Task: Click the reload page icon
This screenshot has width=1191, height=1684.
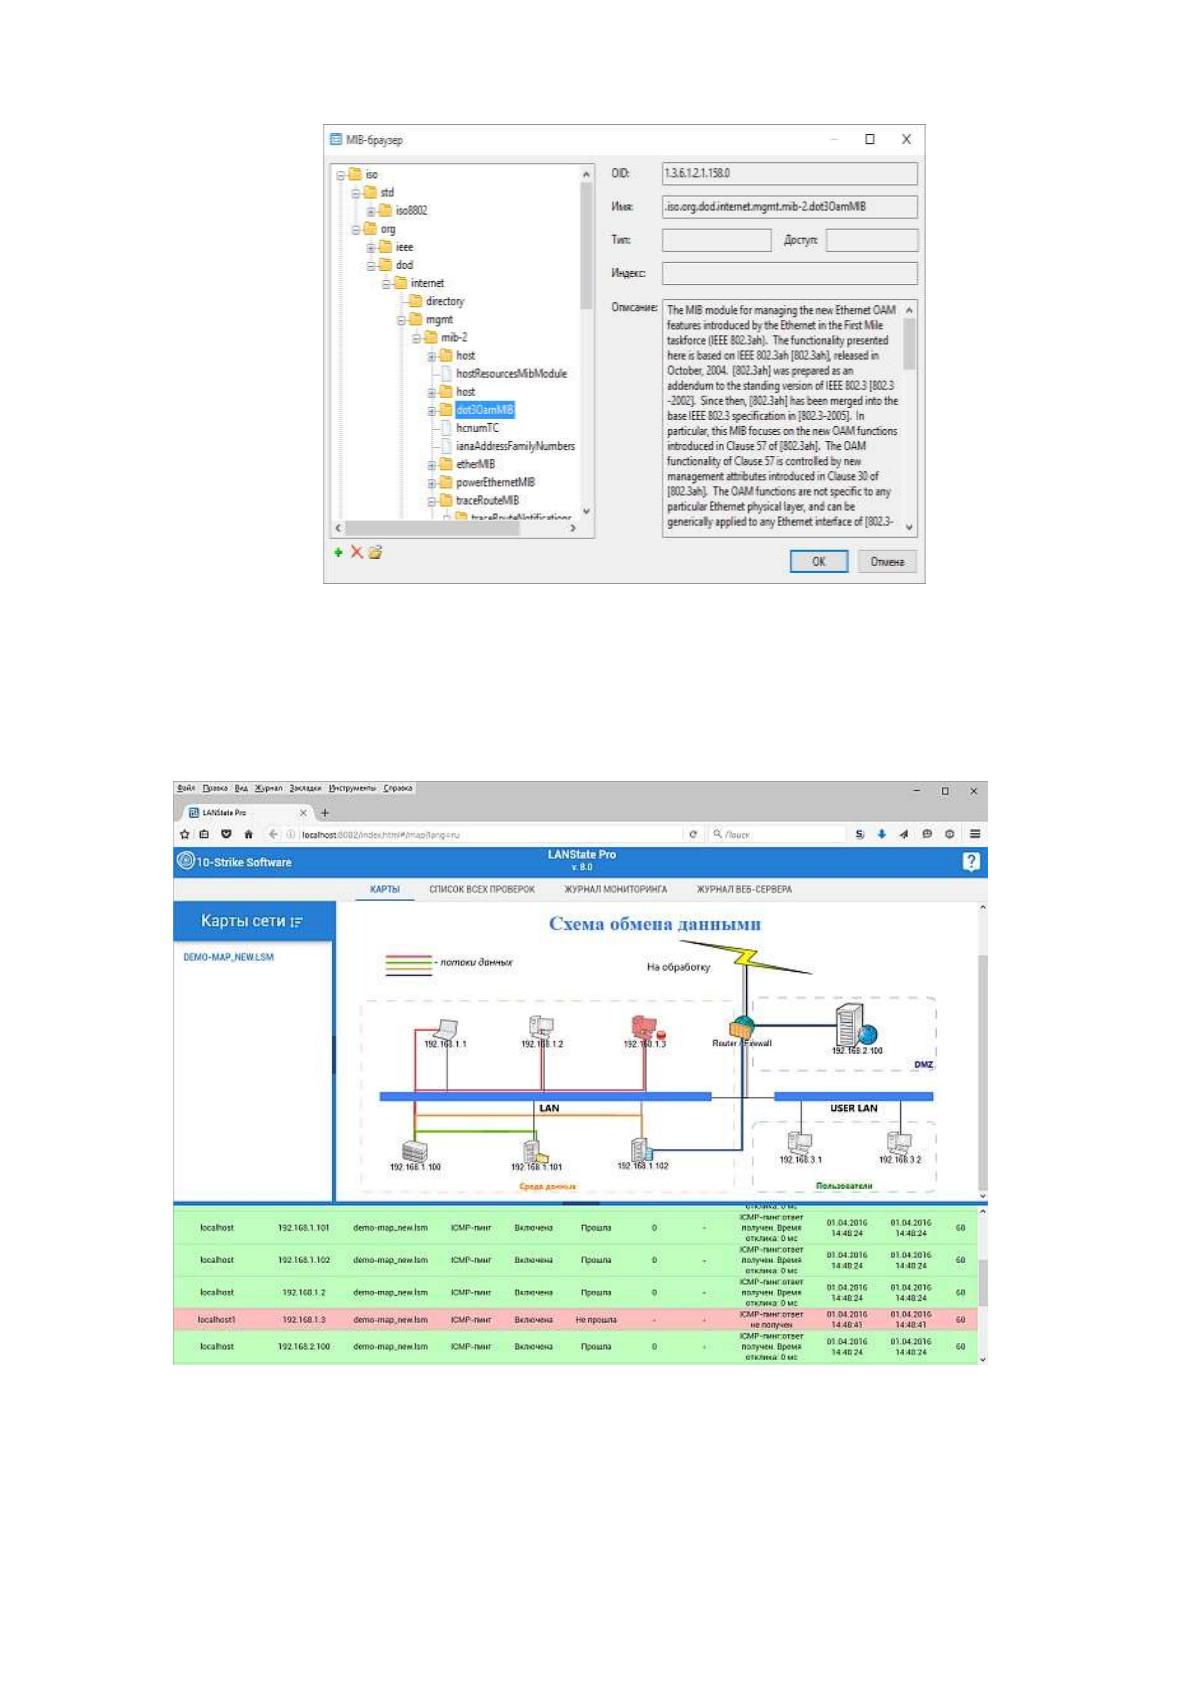Action: tap(693, 834)
